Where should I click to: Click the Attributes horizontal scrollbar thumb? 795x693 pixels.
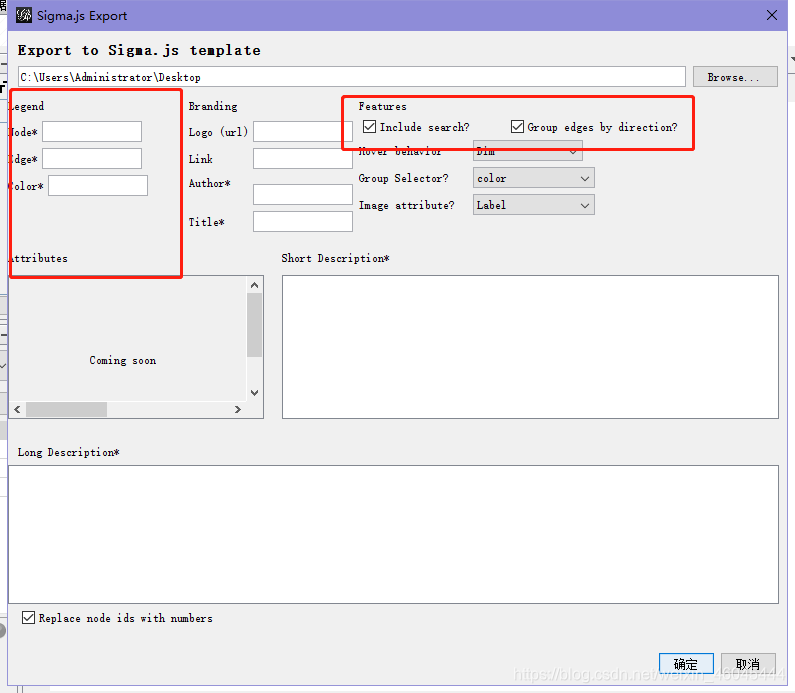point(66,409)
